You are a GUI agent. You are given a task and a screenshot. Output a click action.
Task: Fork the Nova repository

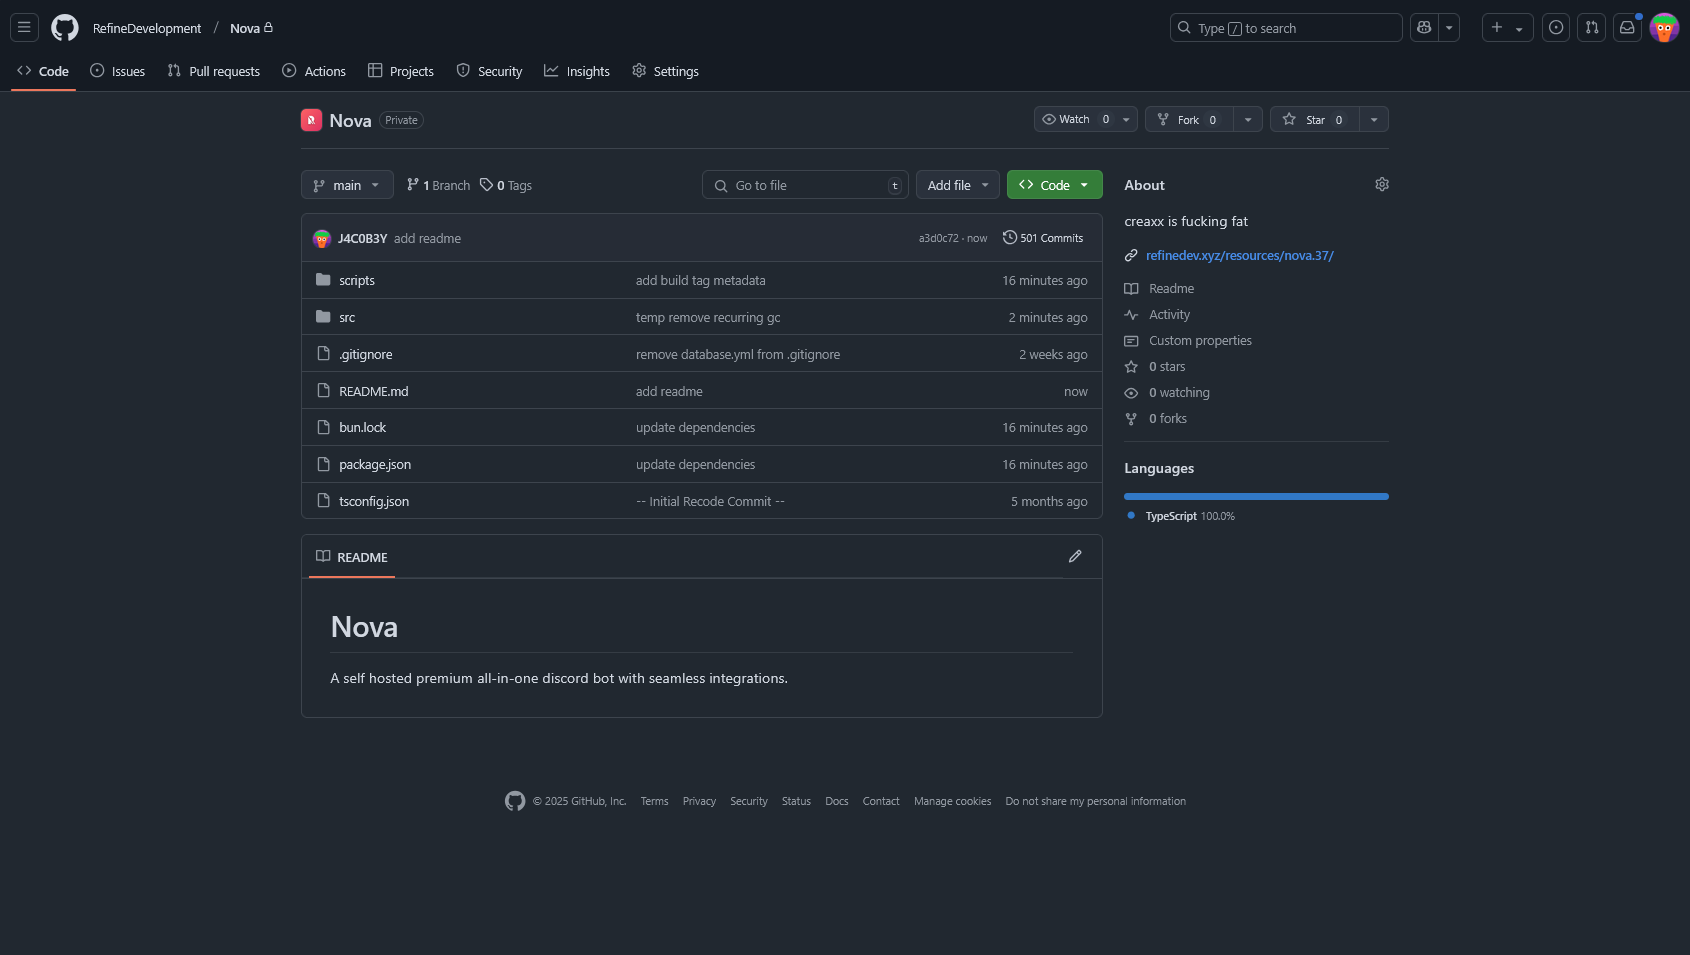pyautogui.click(x=1189, y=119)
